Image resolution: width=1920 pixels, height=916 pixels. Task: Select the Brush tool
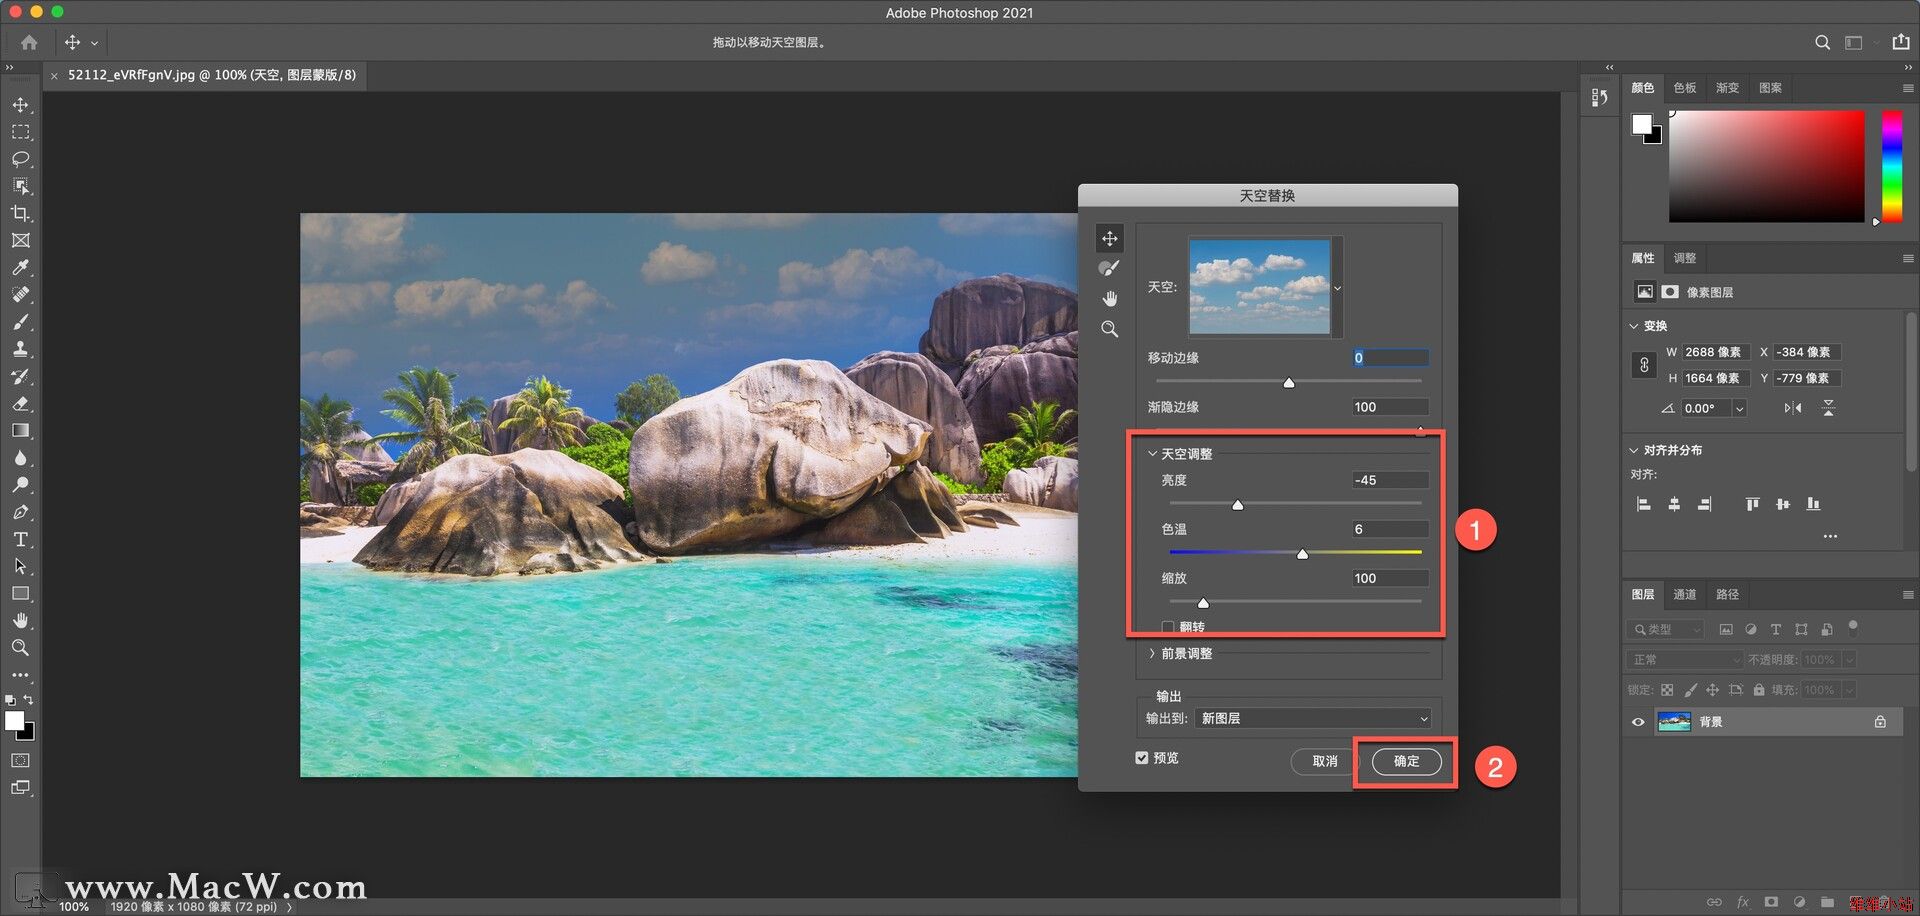(x=20, y=322)
